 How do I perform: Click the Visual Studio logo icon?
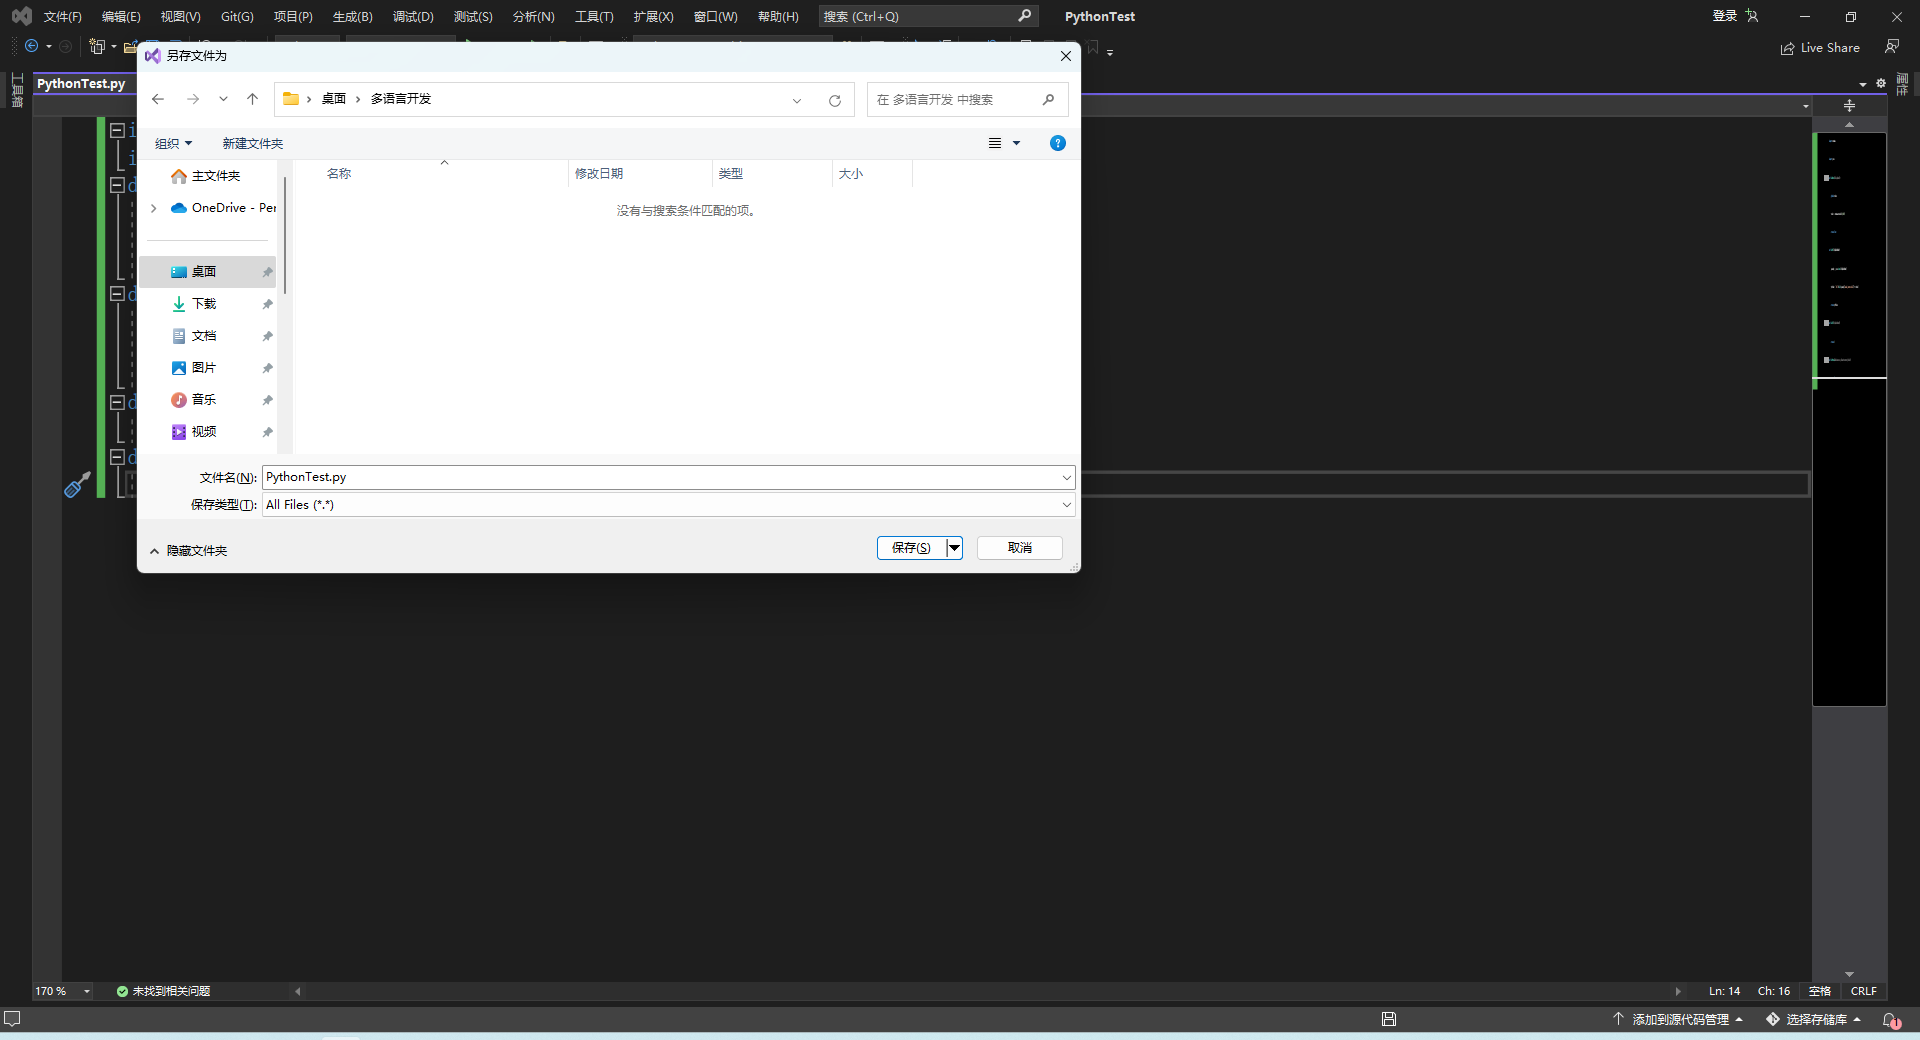[x=21, y=16]
